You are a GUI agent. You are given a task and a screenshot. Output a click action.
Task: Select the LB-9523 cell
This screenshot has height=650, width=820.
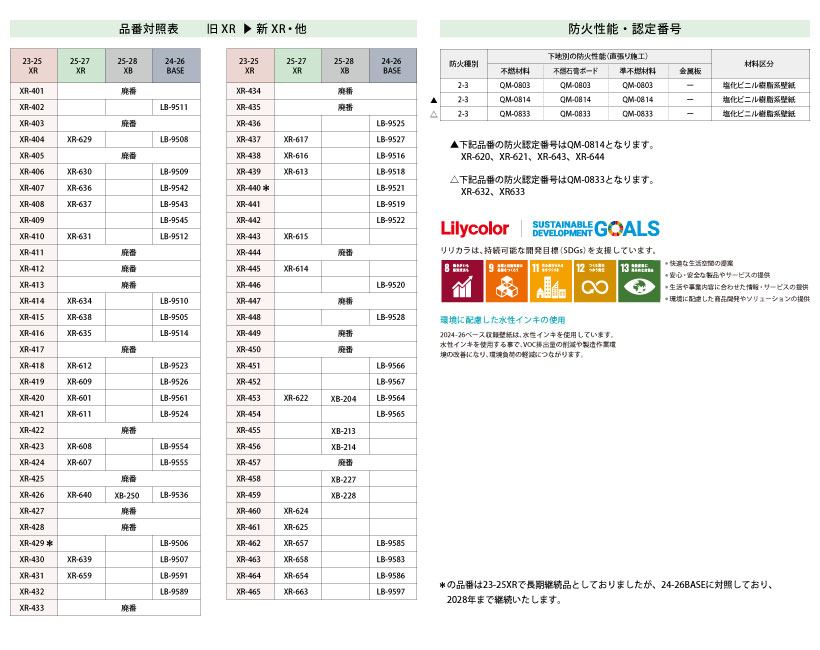click(174, 366)
